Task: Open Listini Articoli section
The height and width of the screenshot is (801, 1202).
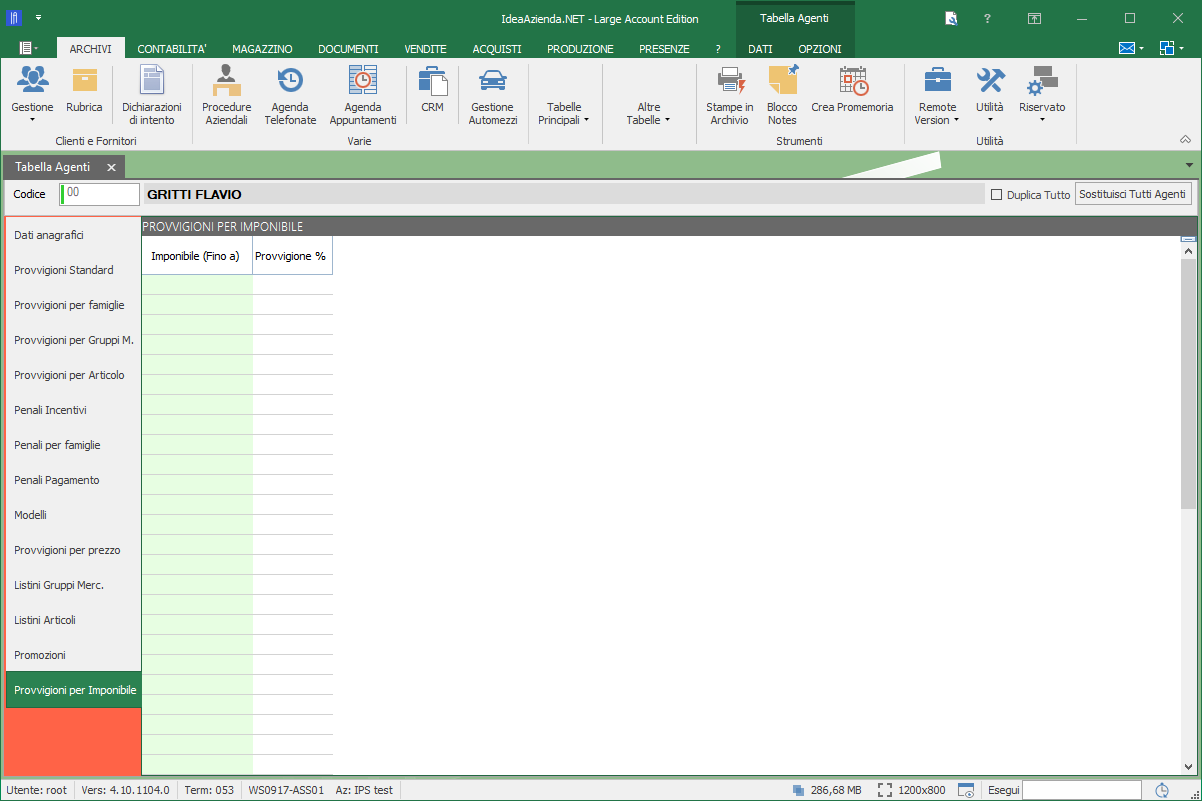Action: click(x=73, y=620)
